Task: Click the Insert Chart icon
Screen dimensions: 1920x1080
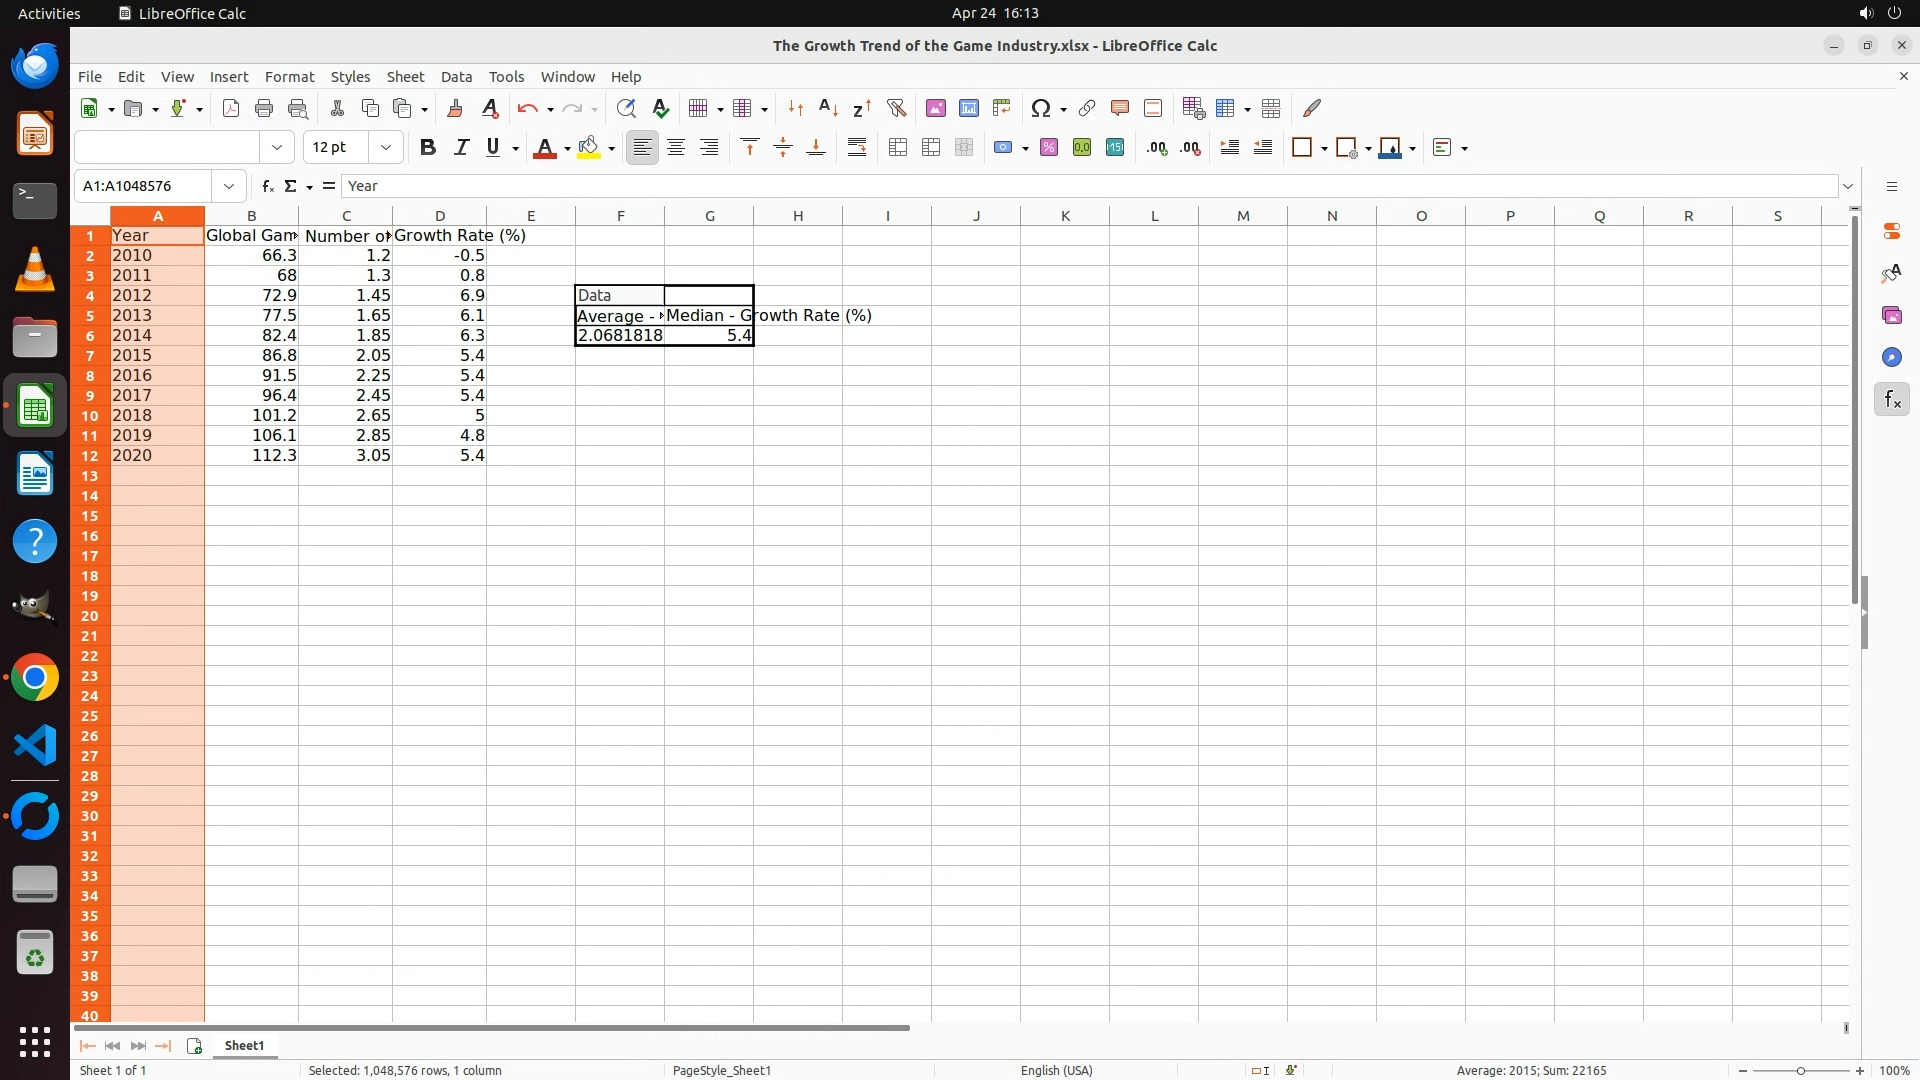Action: coord(968,108)
